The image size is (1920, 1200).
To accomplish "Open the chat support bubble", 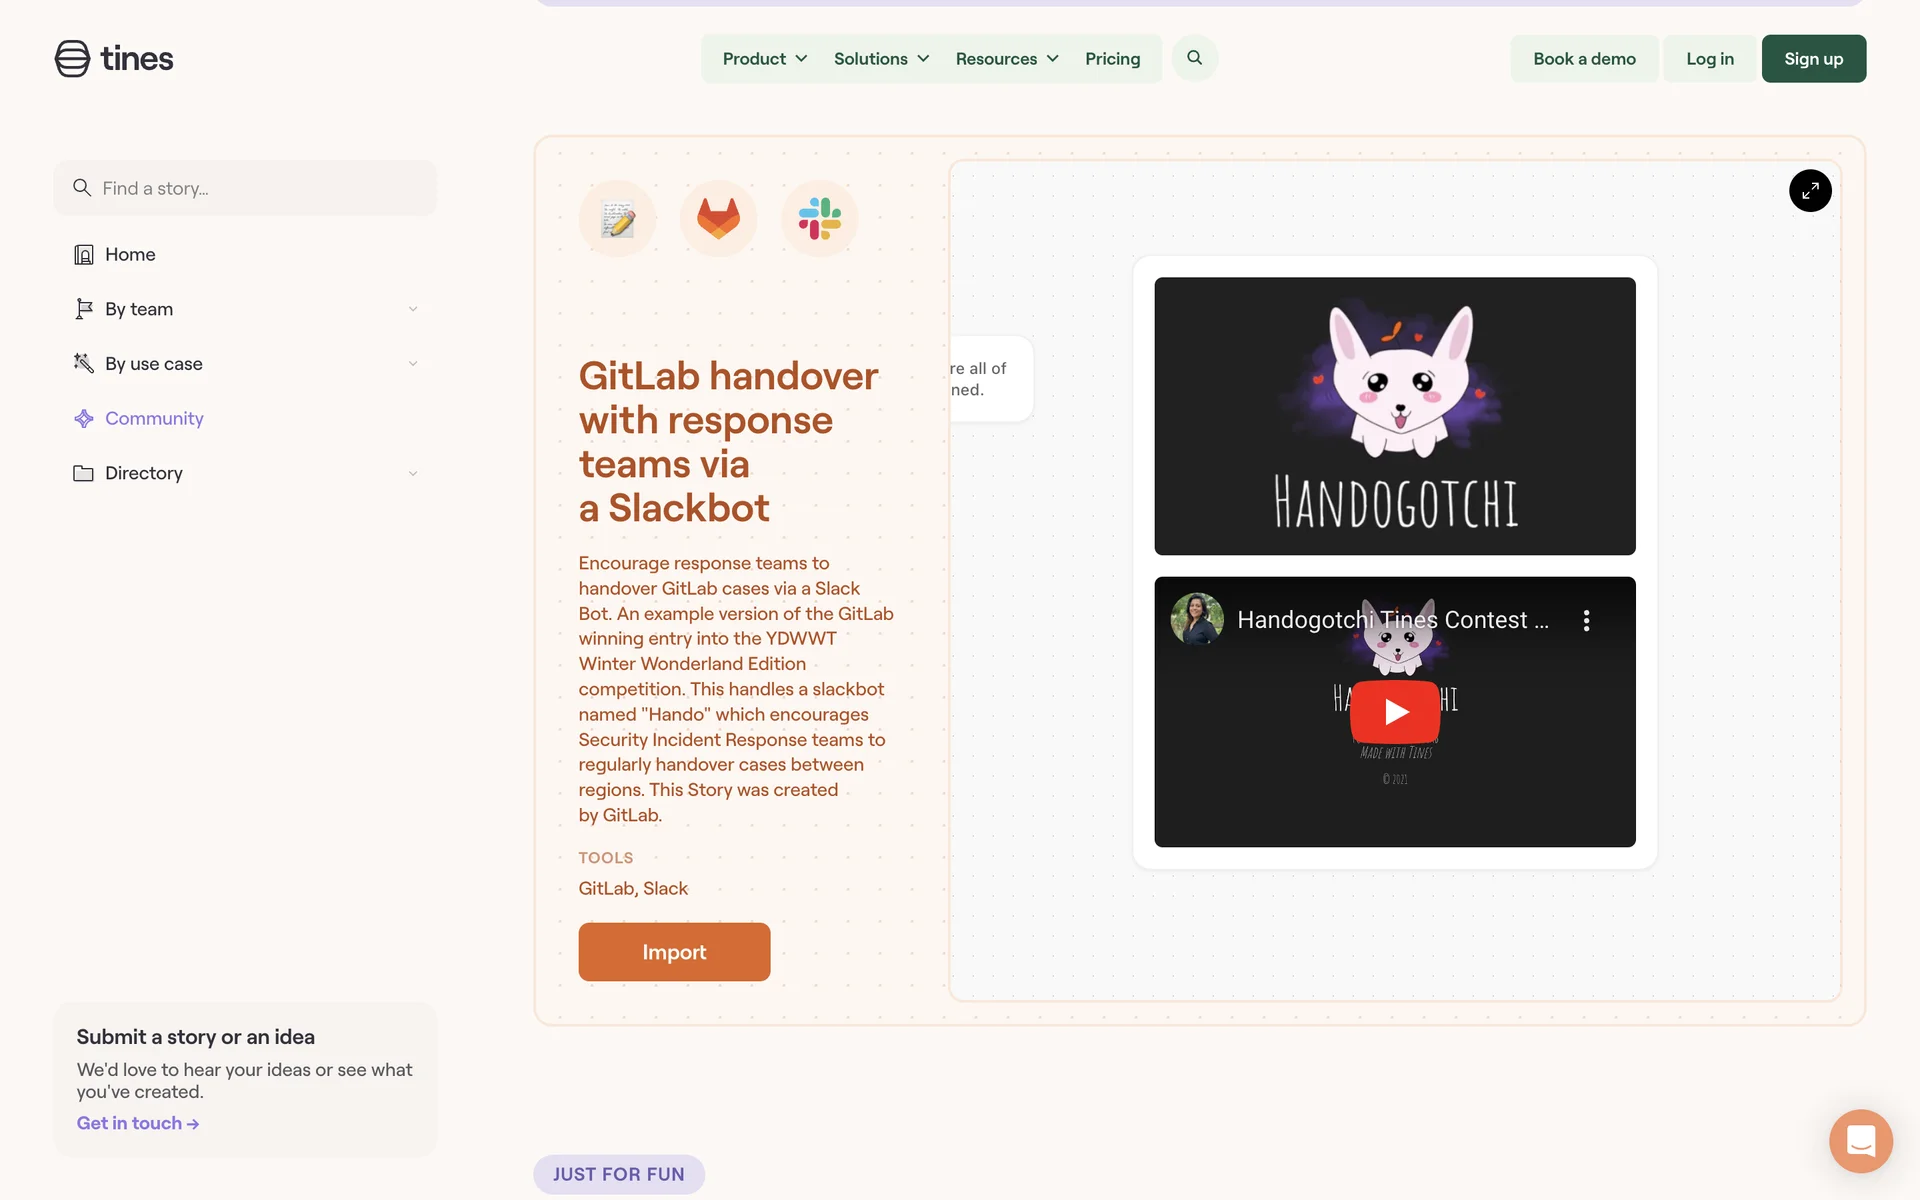I will [x=1861, y=1141].
